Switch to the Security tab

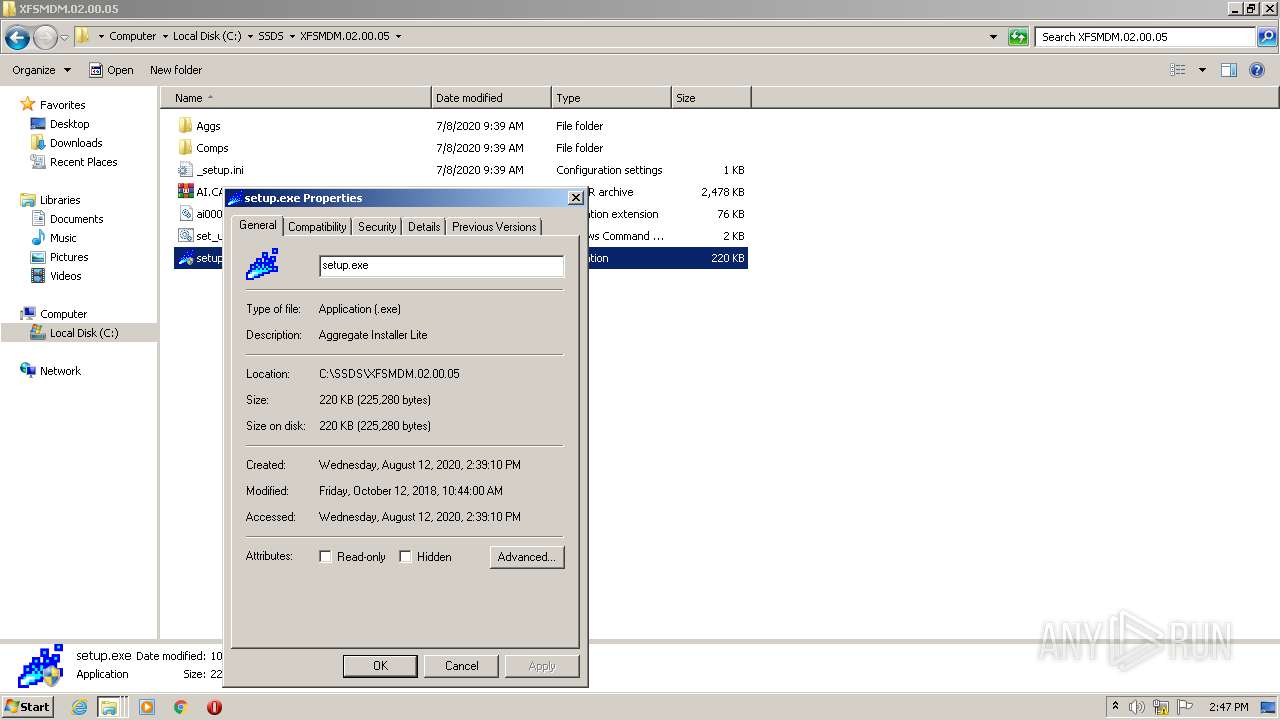click(x=377, y=227)
